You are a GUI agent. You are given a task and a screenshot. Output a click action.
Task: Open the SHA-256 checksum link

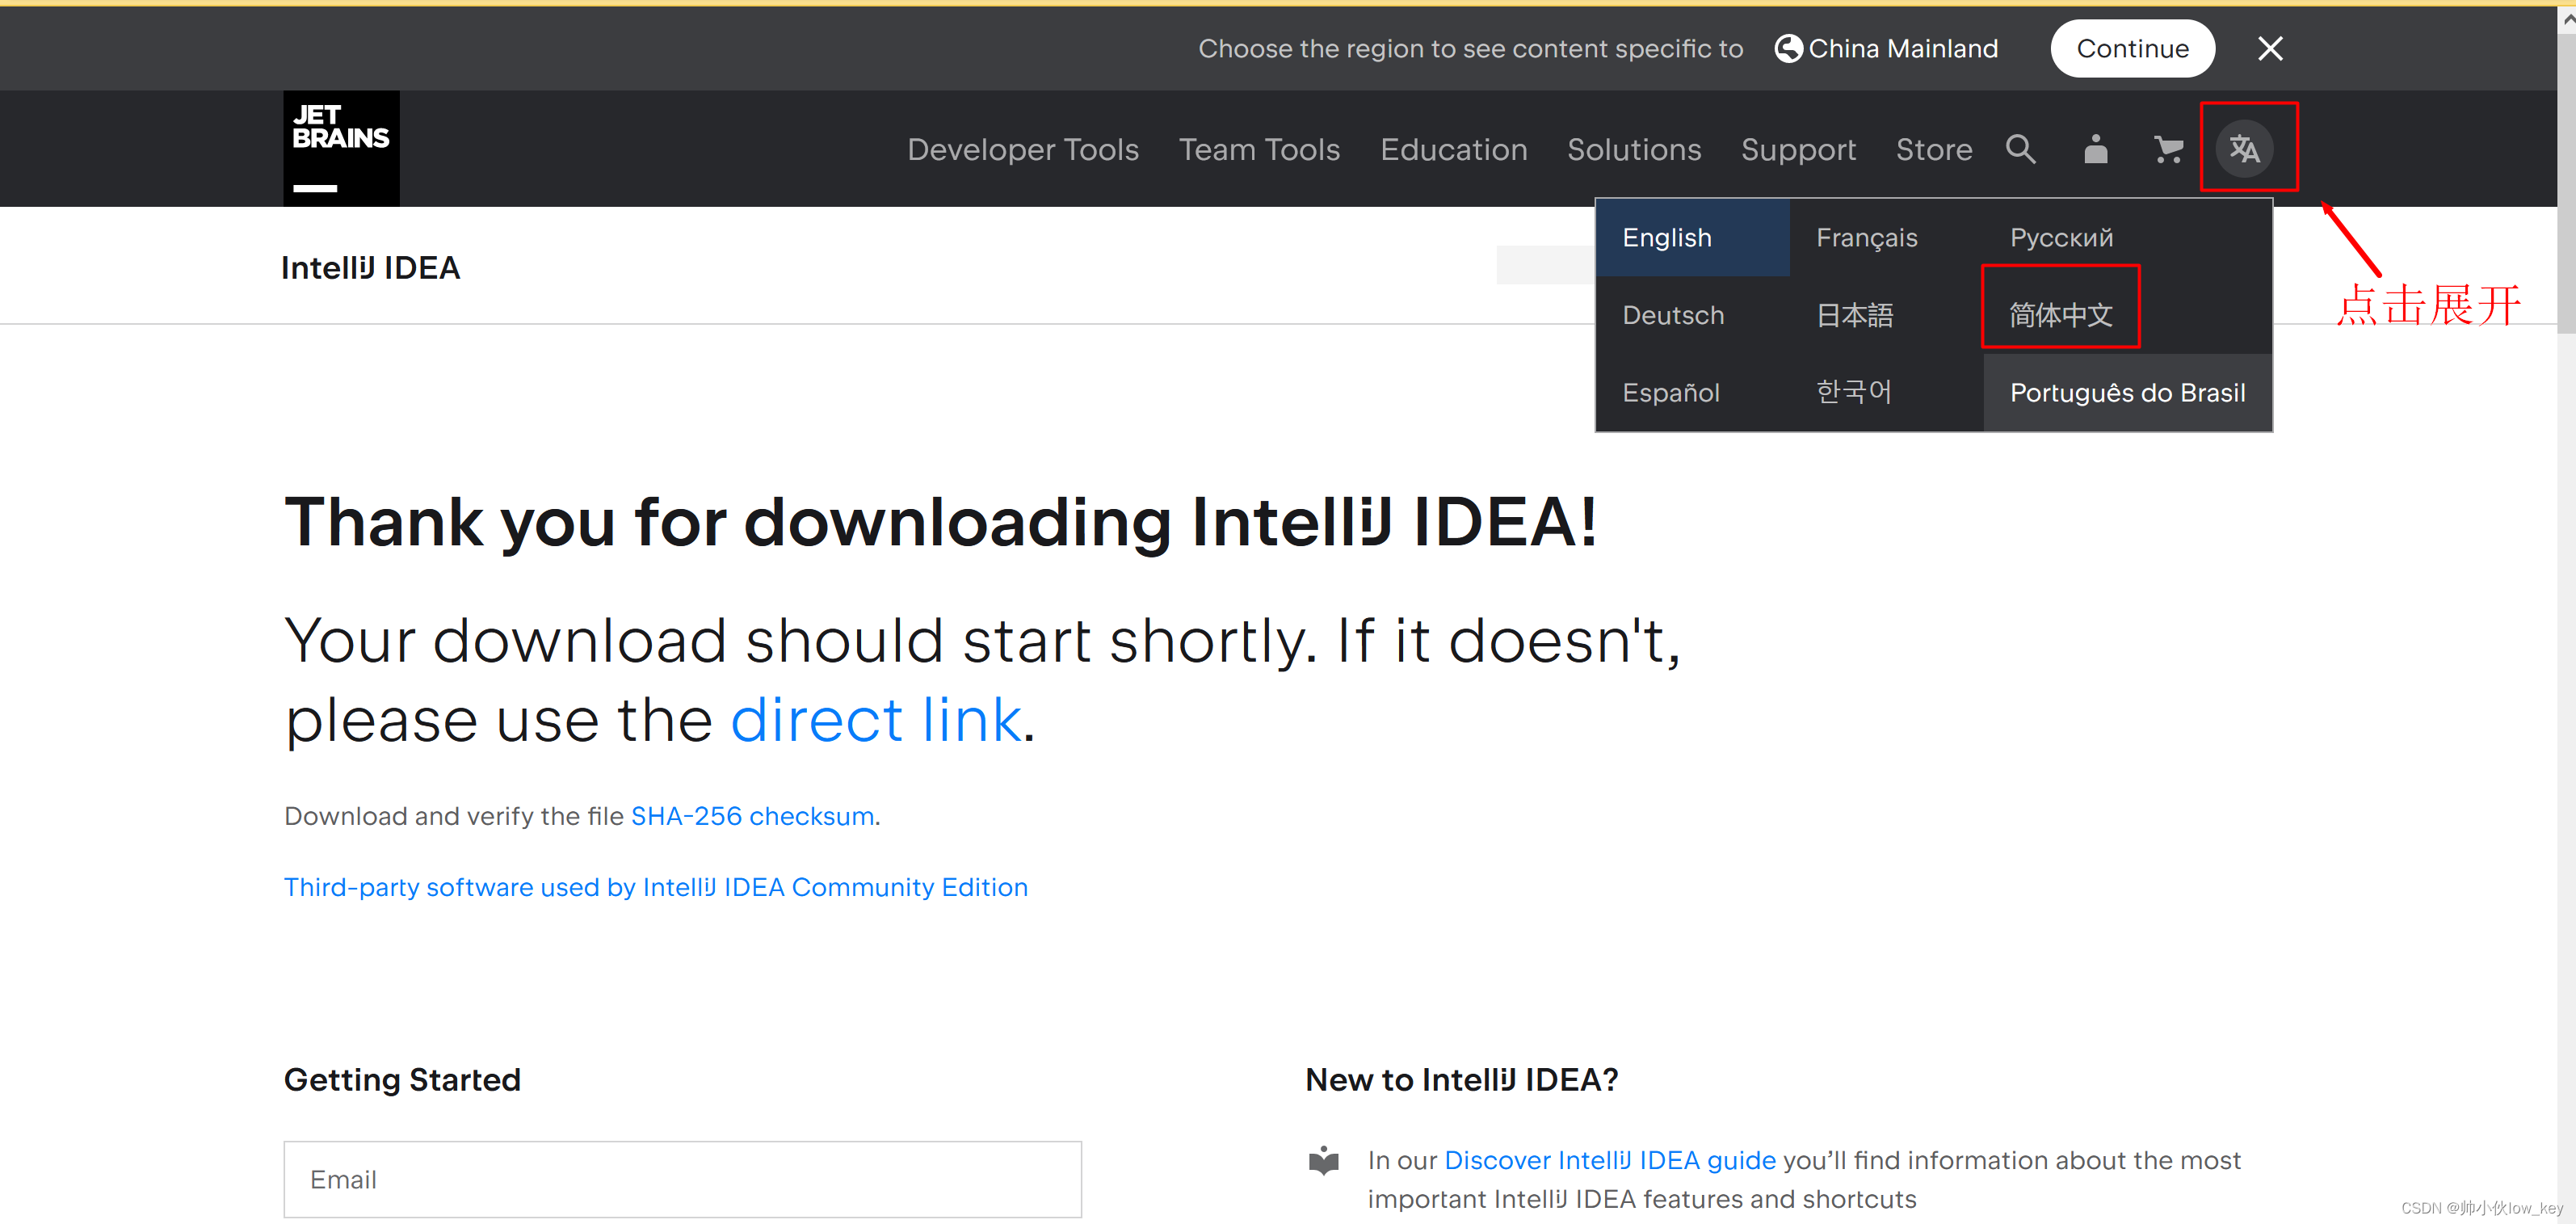pyautogui.click(x=752, y=816)
